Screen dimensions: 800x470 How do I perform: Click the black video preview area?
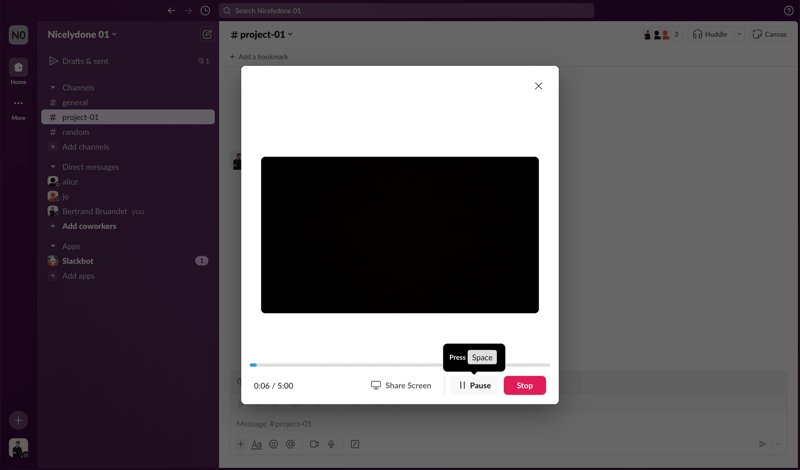399,235
